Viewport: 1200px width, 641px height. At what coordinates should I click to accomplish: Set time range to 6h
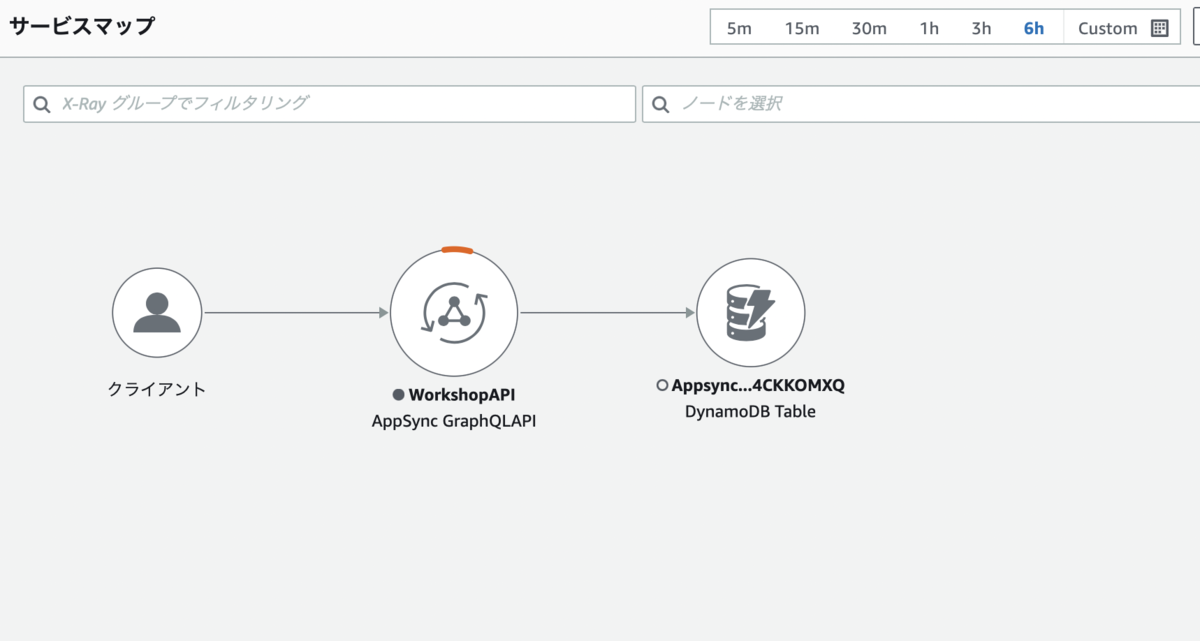pyautogui.click(x=1034, y=28)
